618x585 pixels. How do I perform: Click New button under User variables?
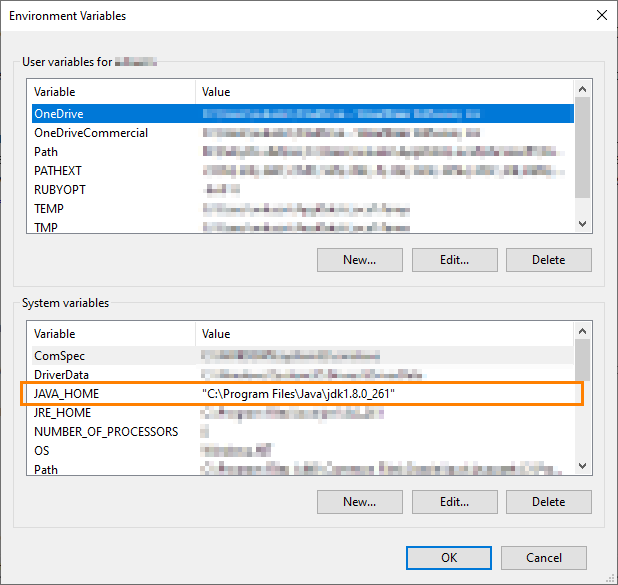[x=359, y=260]
